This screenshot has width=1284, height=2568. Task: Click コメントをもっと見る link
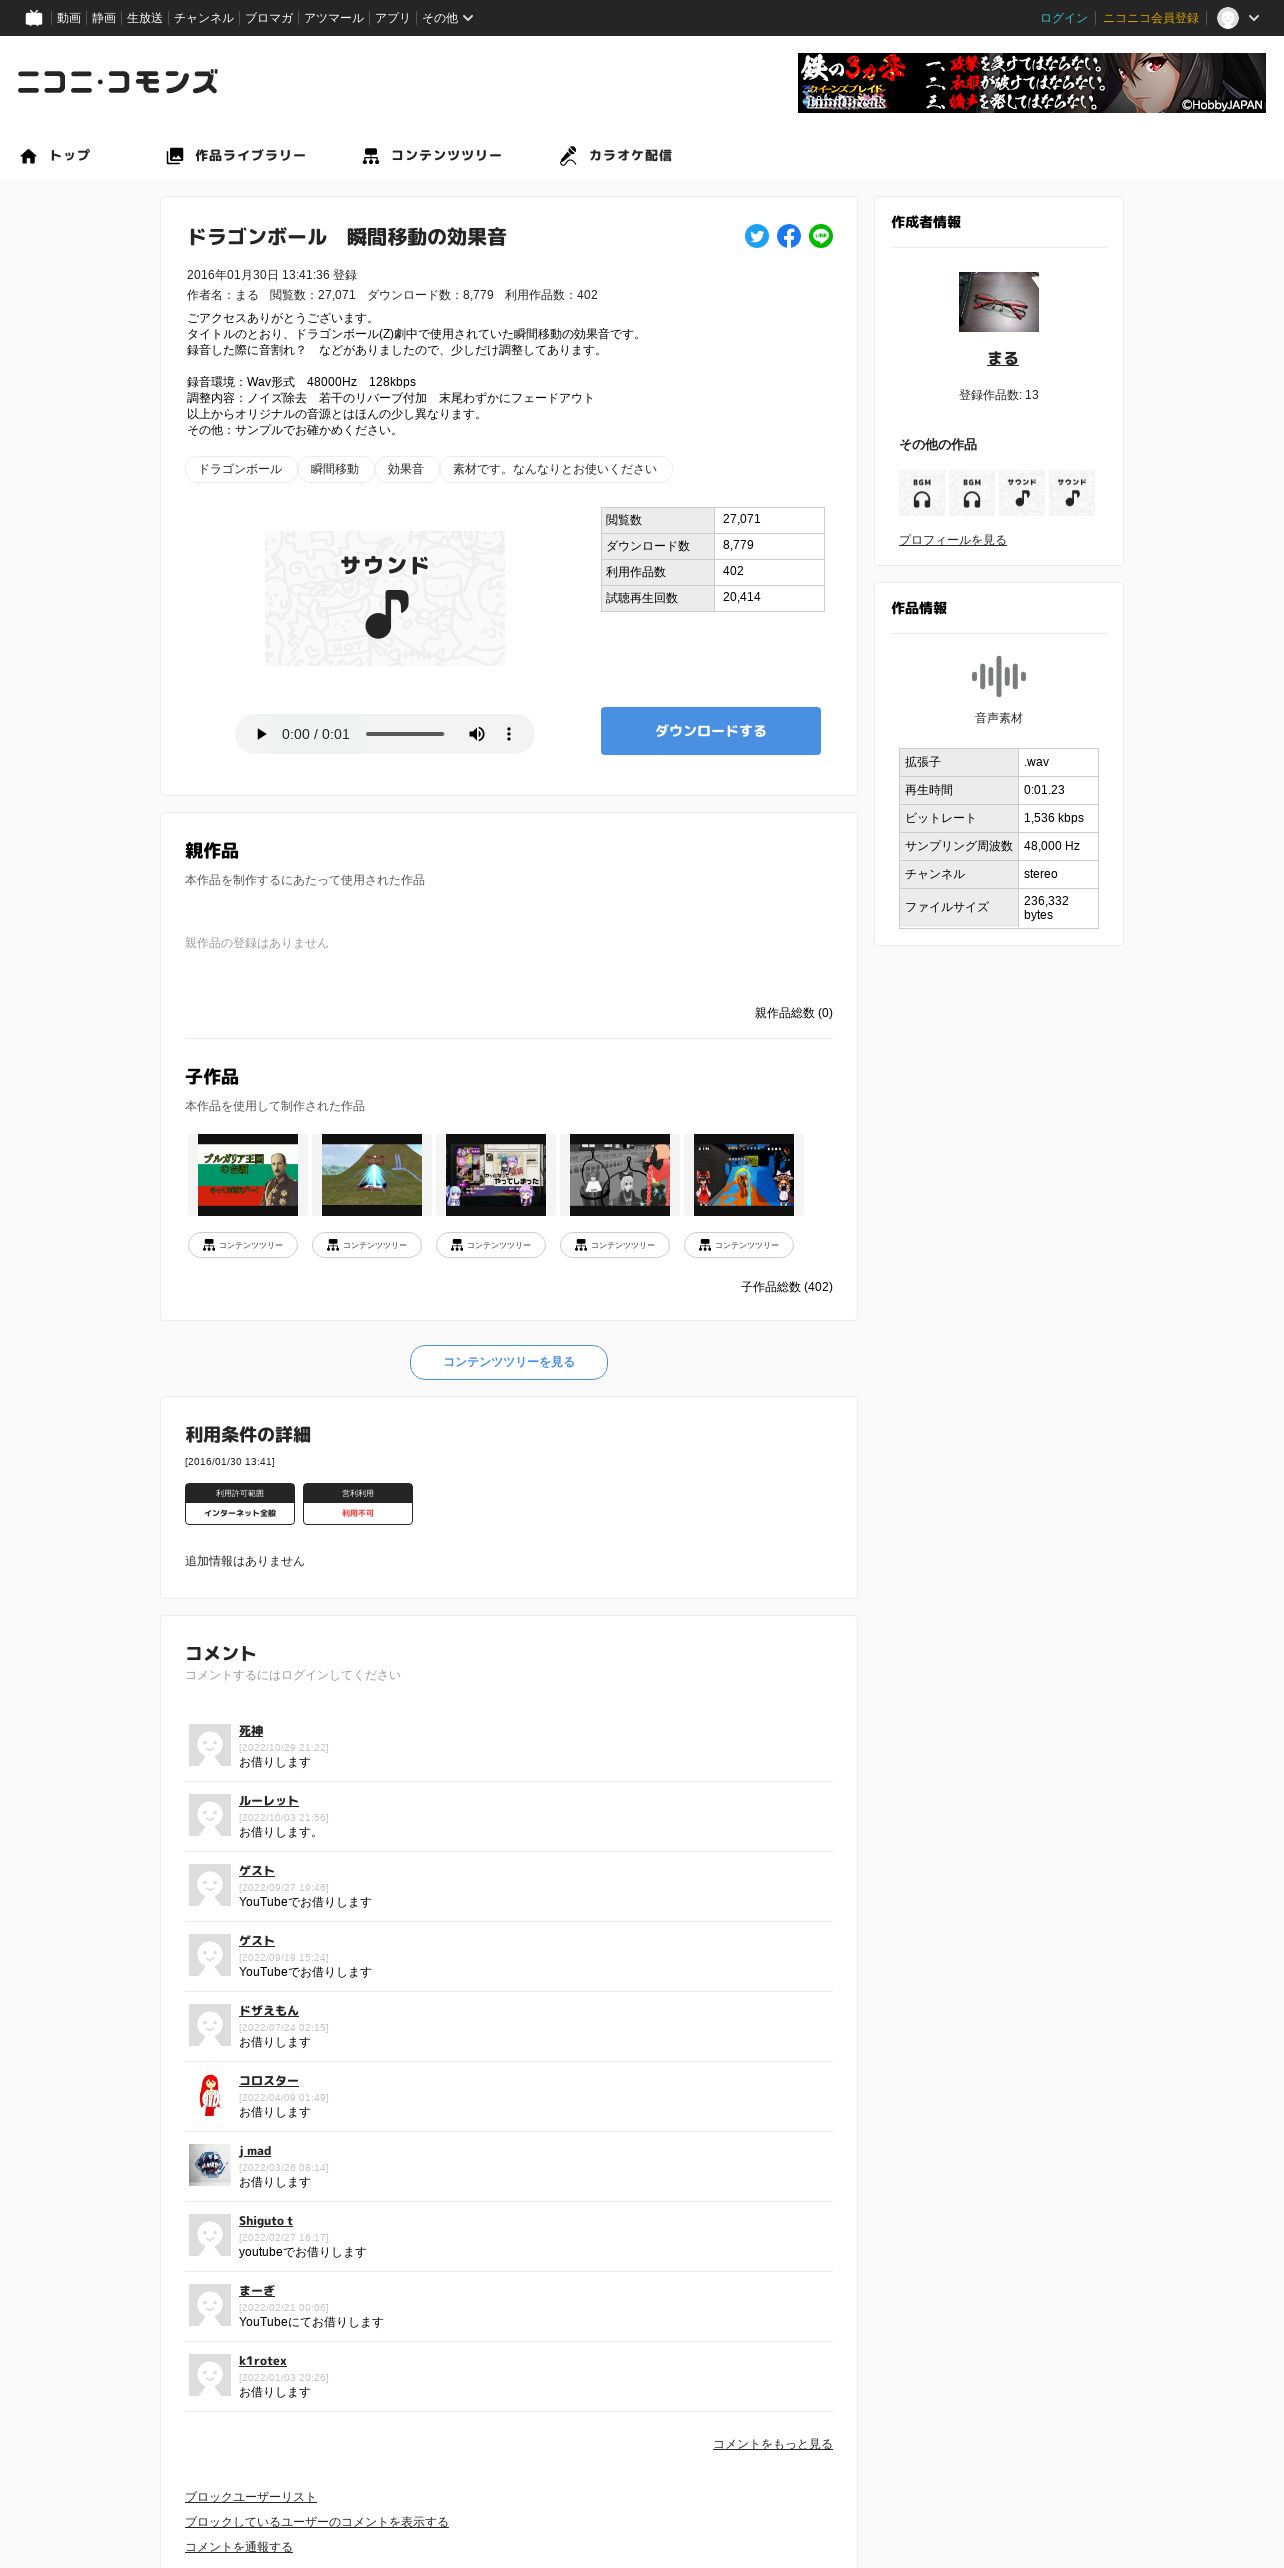(x=773, y=2444)
